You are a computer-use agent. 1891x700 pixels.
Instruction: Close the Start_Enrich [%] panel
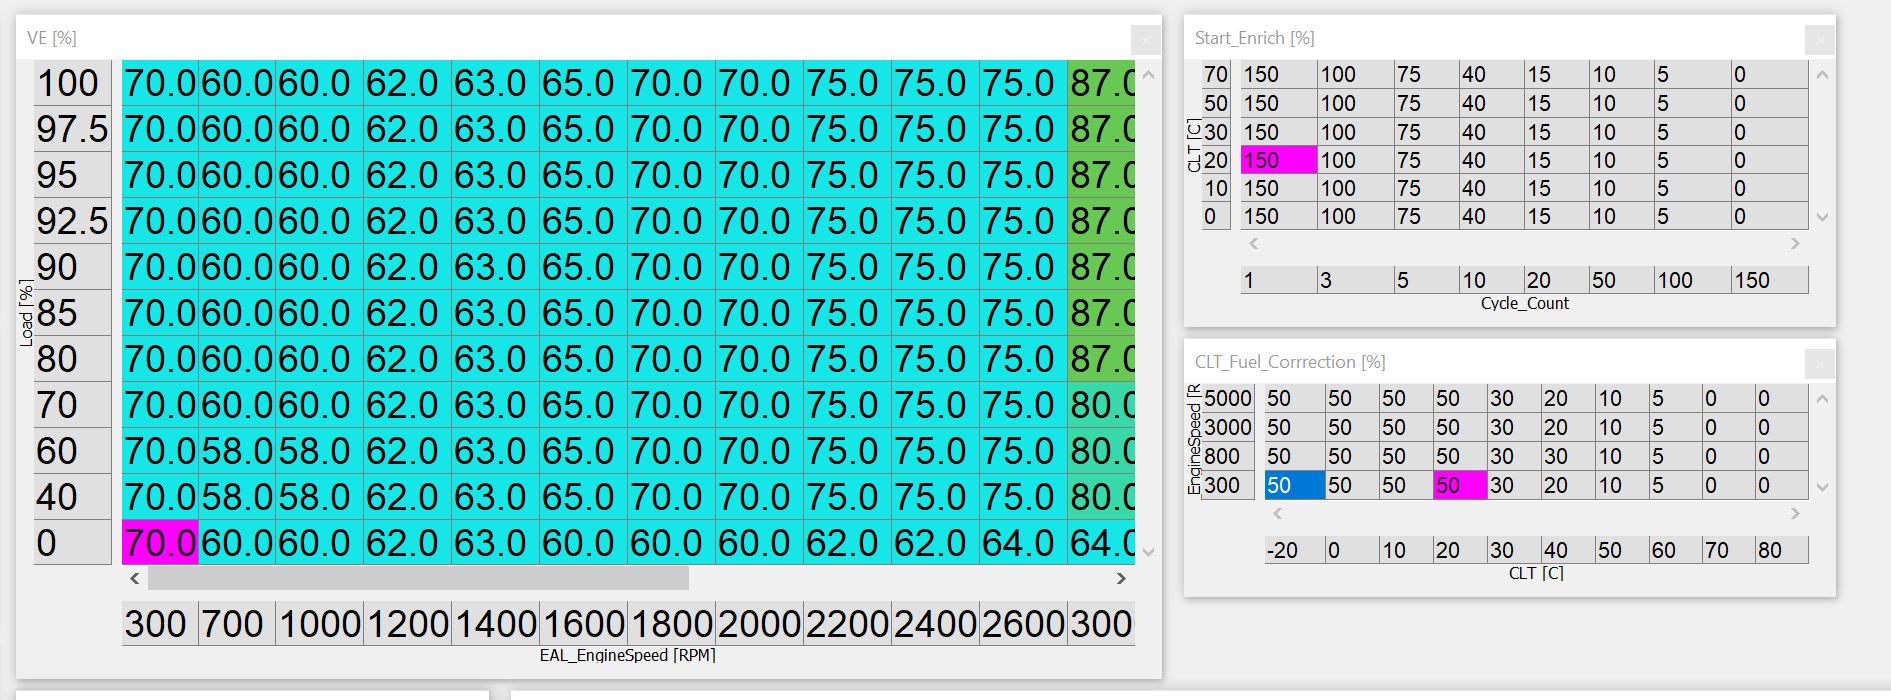coord(1819,40)
